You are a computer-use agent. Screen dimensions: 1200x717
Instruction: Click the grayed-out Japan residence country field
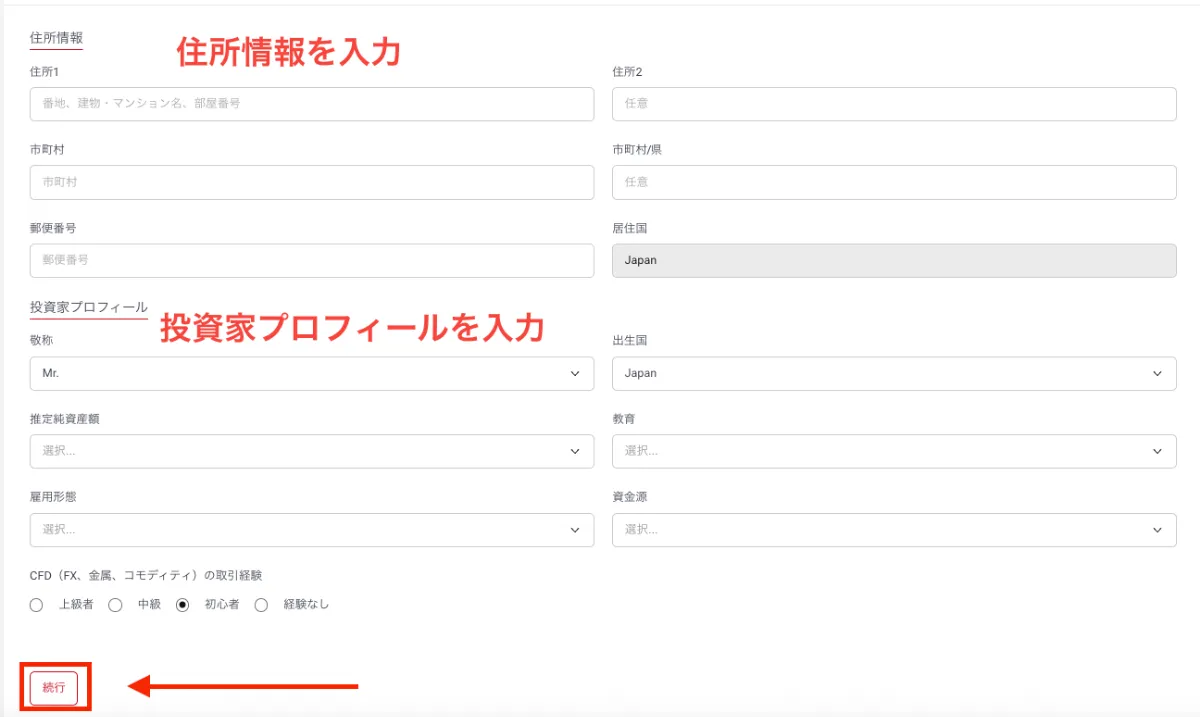pos(894,260)
